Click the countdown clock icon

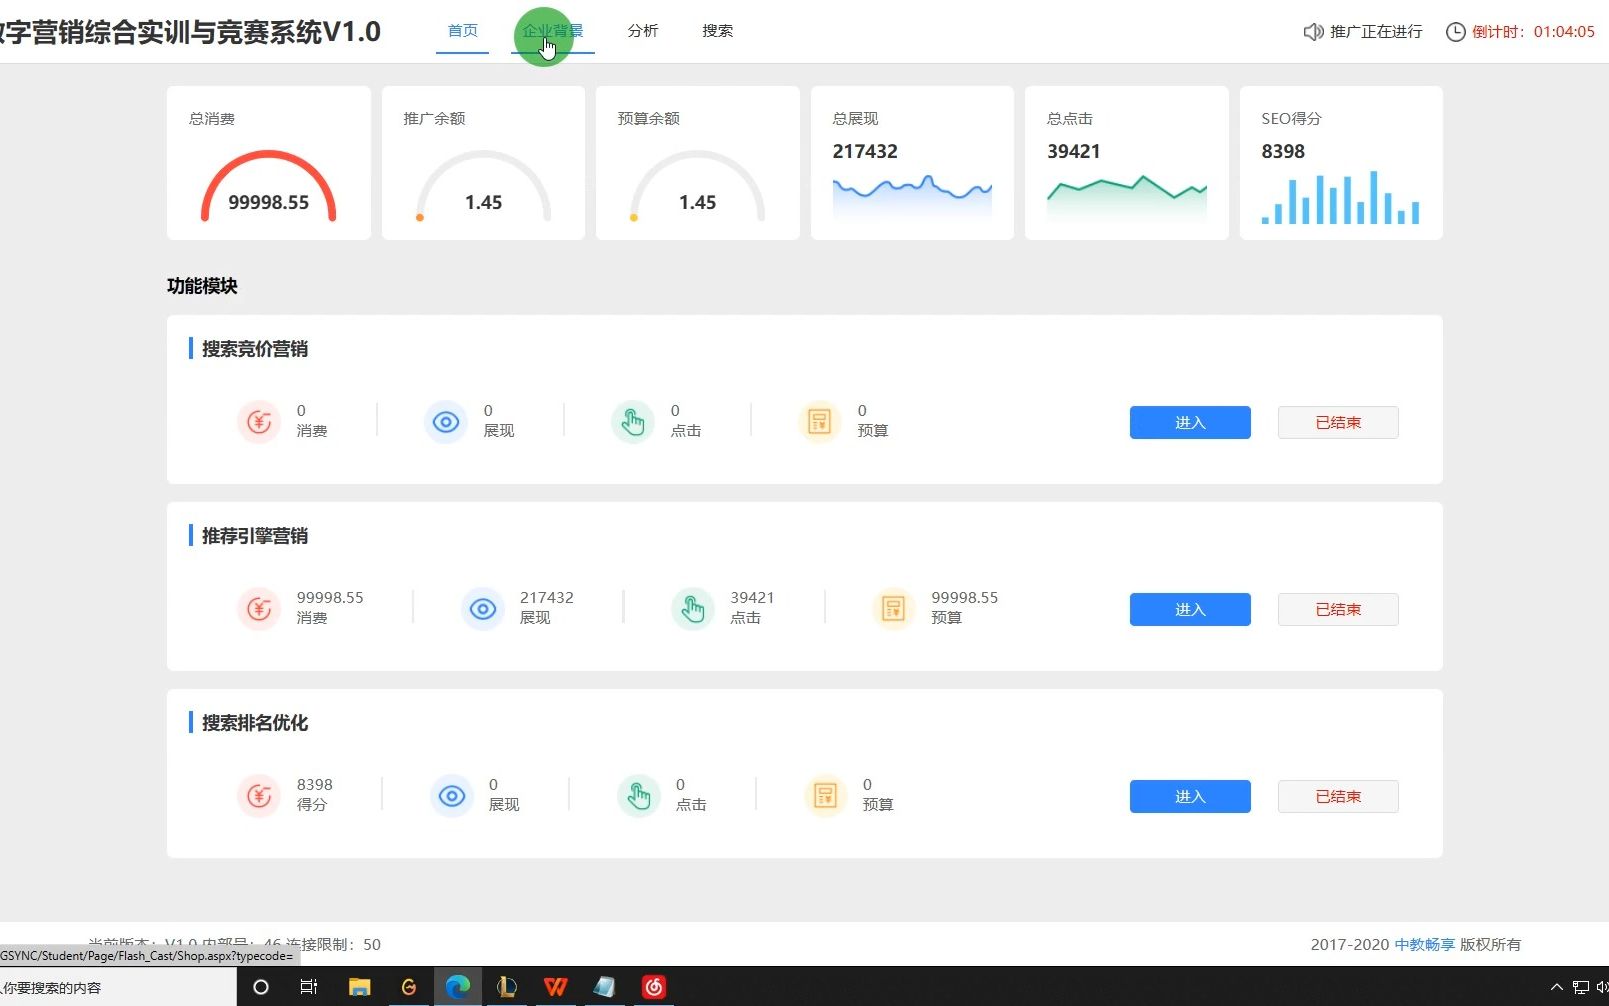coord(1456,32)
